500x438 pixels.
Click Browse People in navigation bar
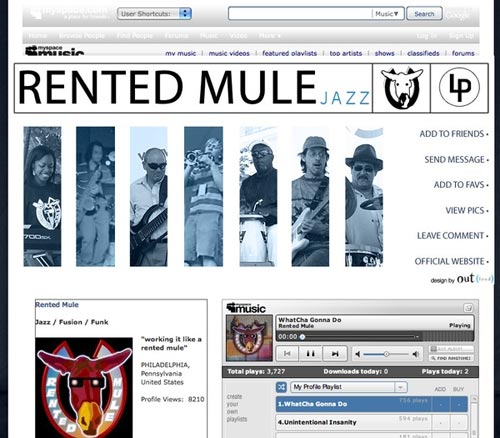[82, 36]
